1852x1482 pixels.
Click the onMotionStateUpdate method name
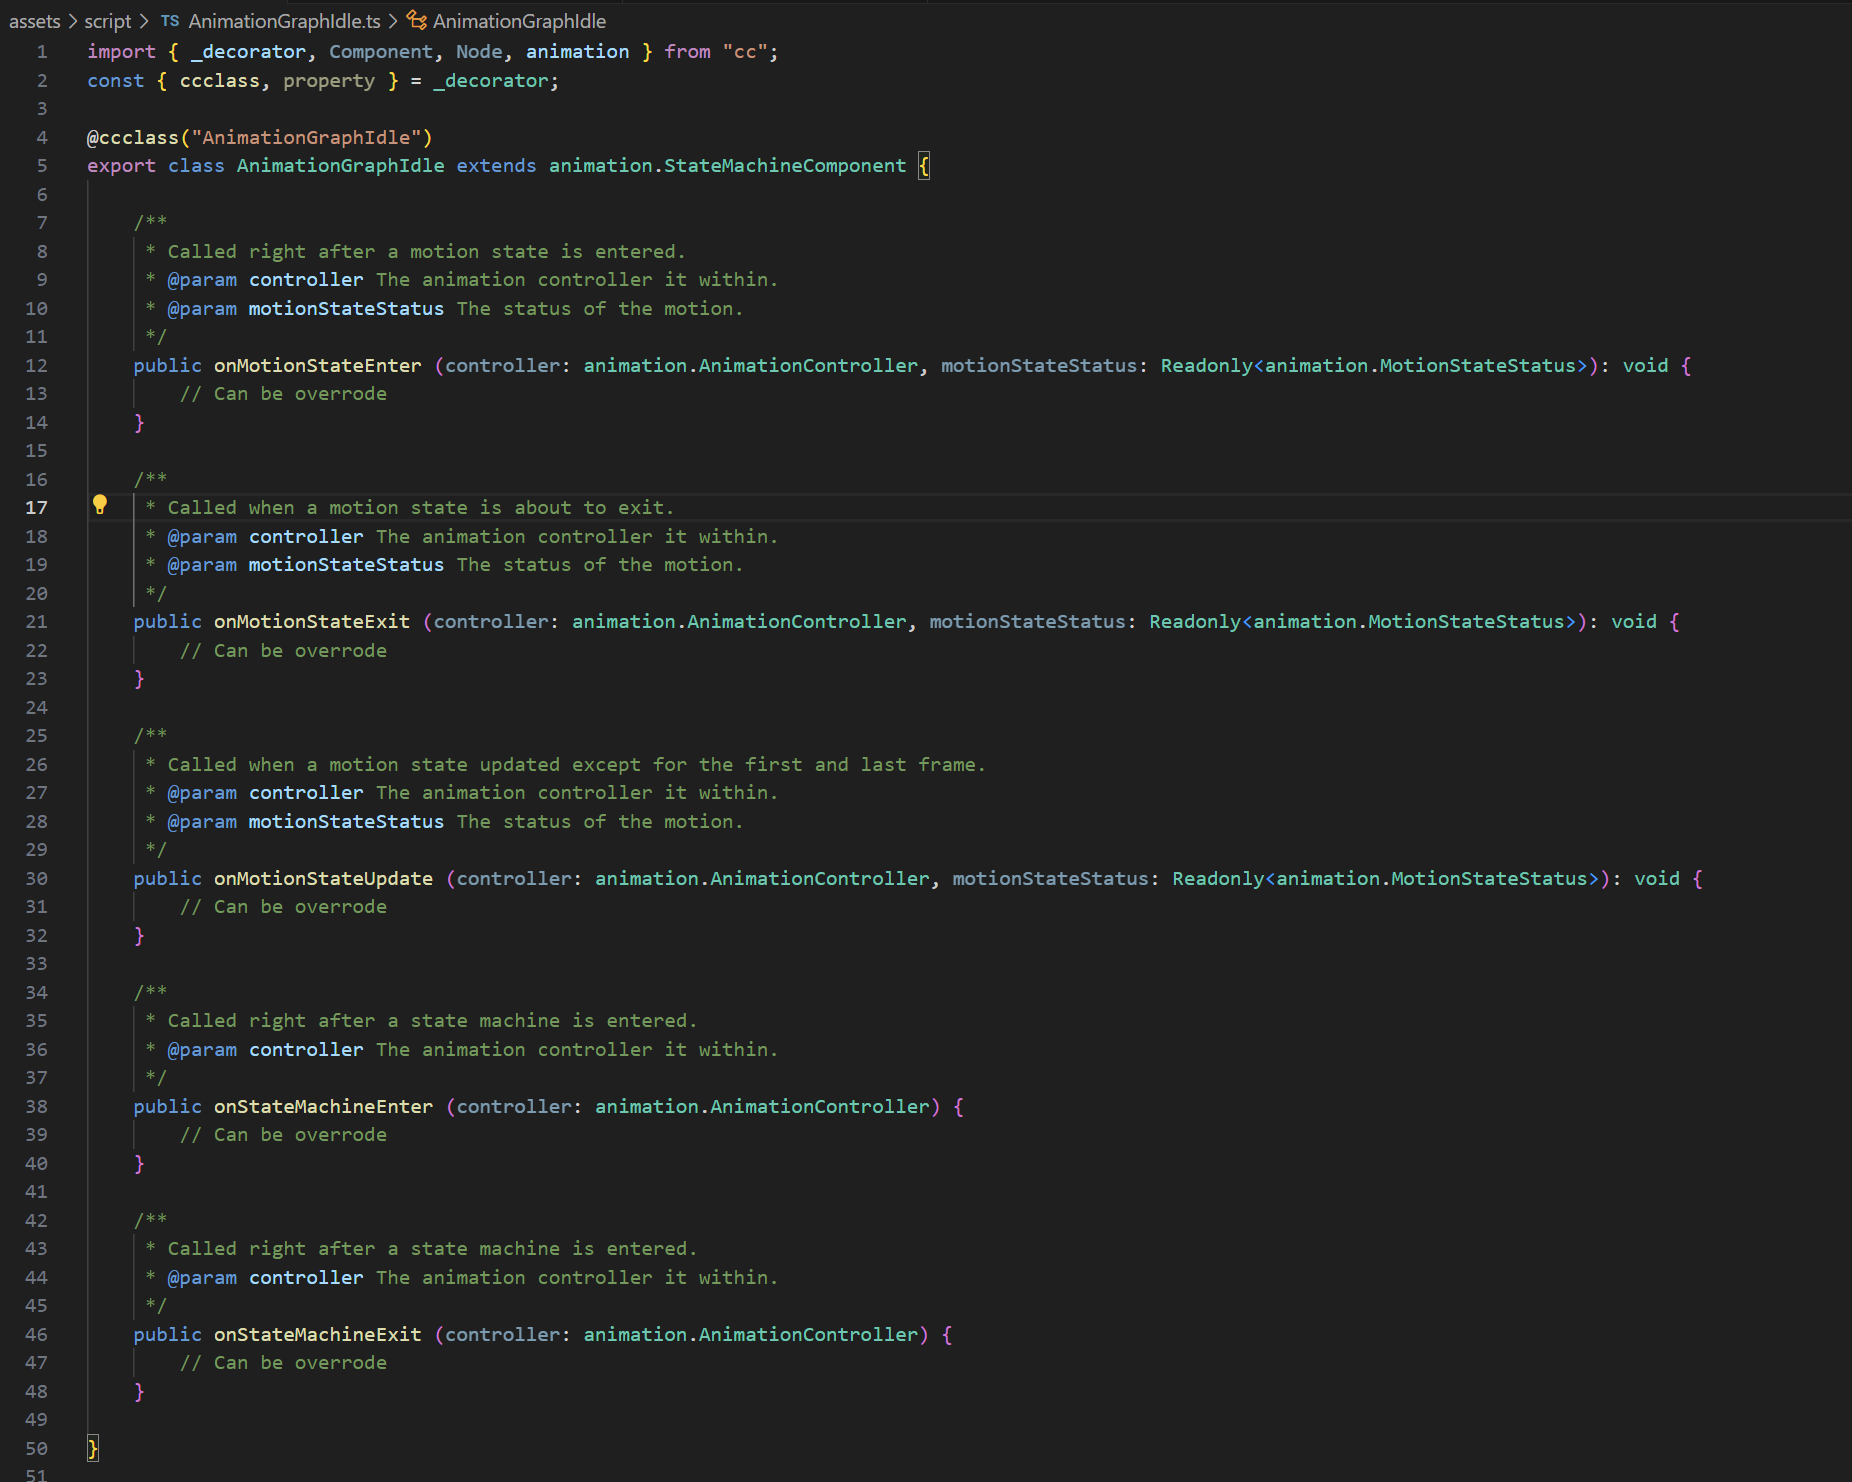324,878
